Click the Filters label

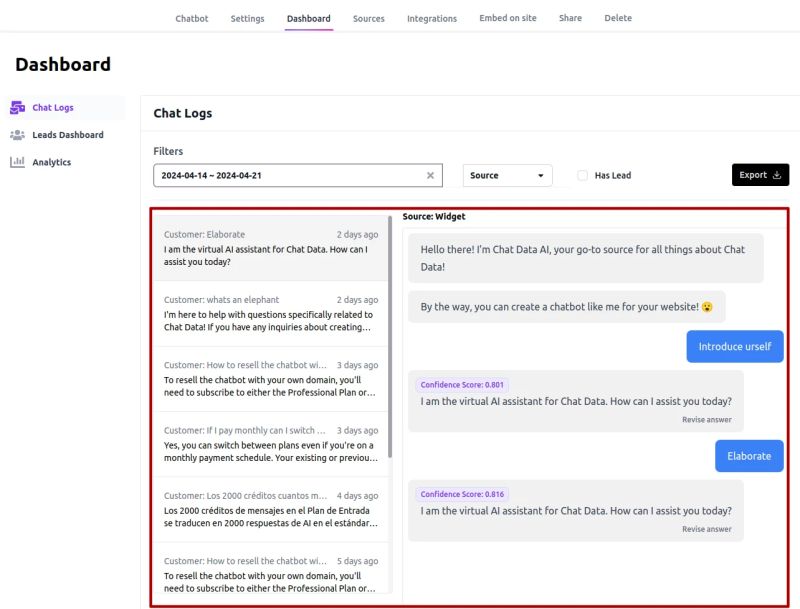click(168, 151)
